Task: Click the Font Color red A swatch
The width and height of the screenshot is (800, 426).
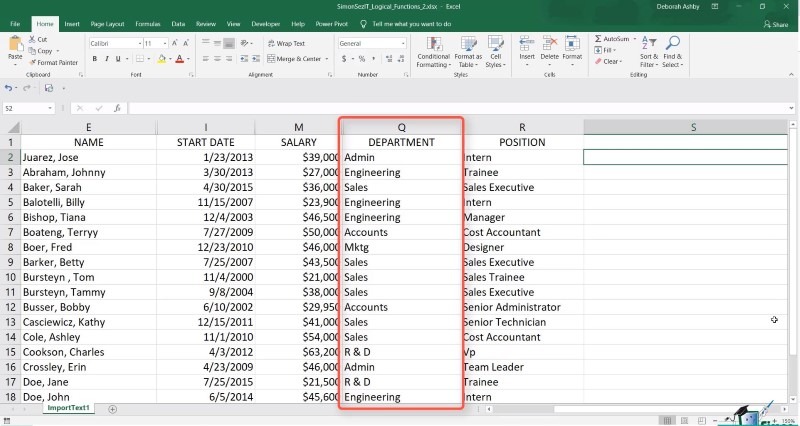Action: 179,59
